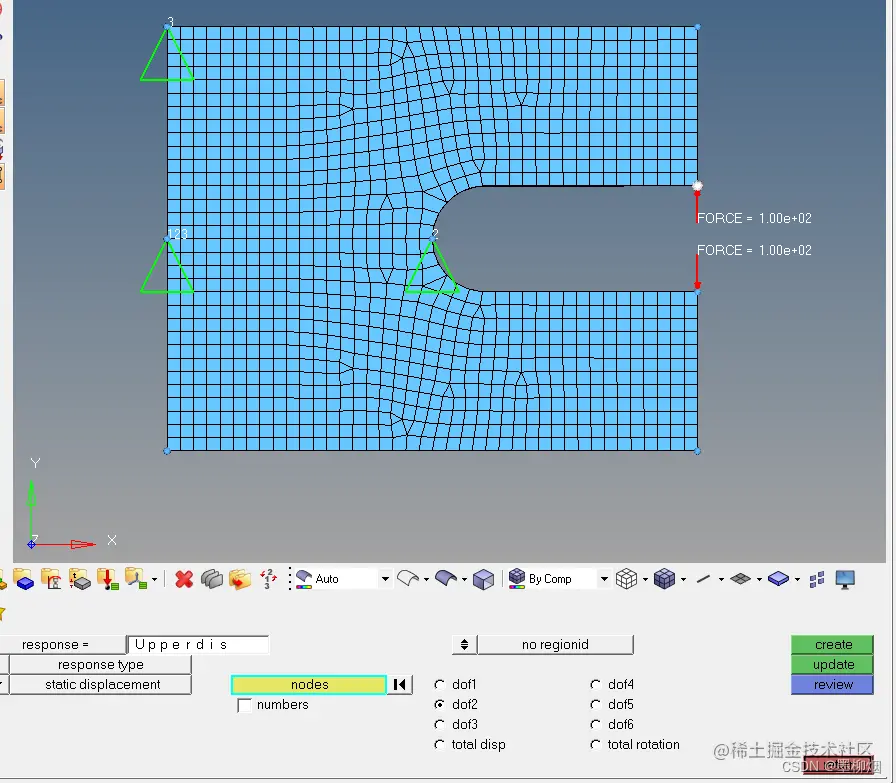The height and width of the screenshot is (783, 896).
Task: Click the Components collector icon with blue box
Action: coord(24,580)
